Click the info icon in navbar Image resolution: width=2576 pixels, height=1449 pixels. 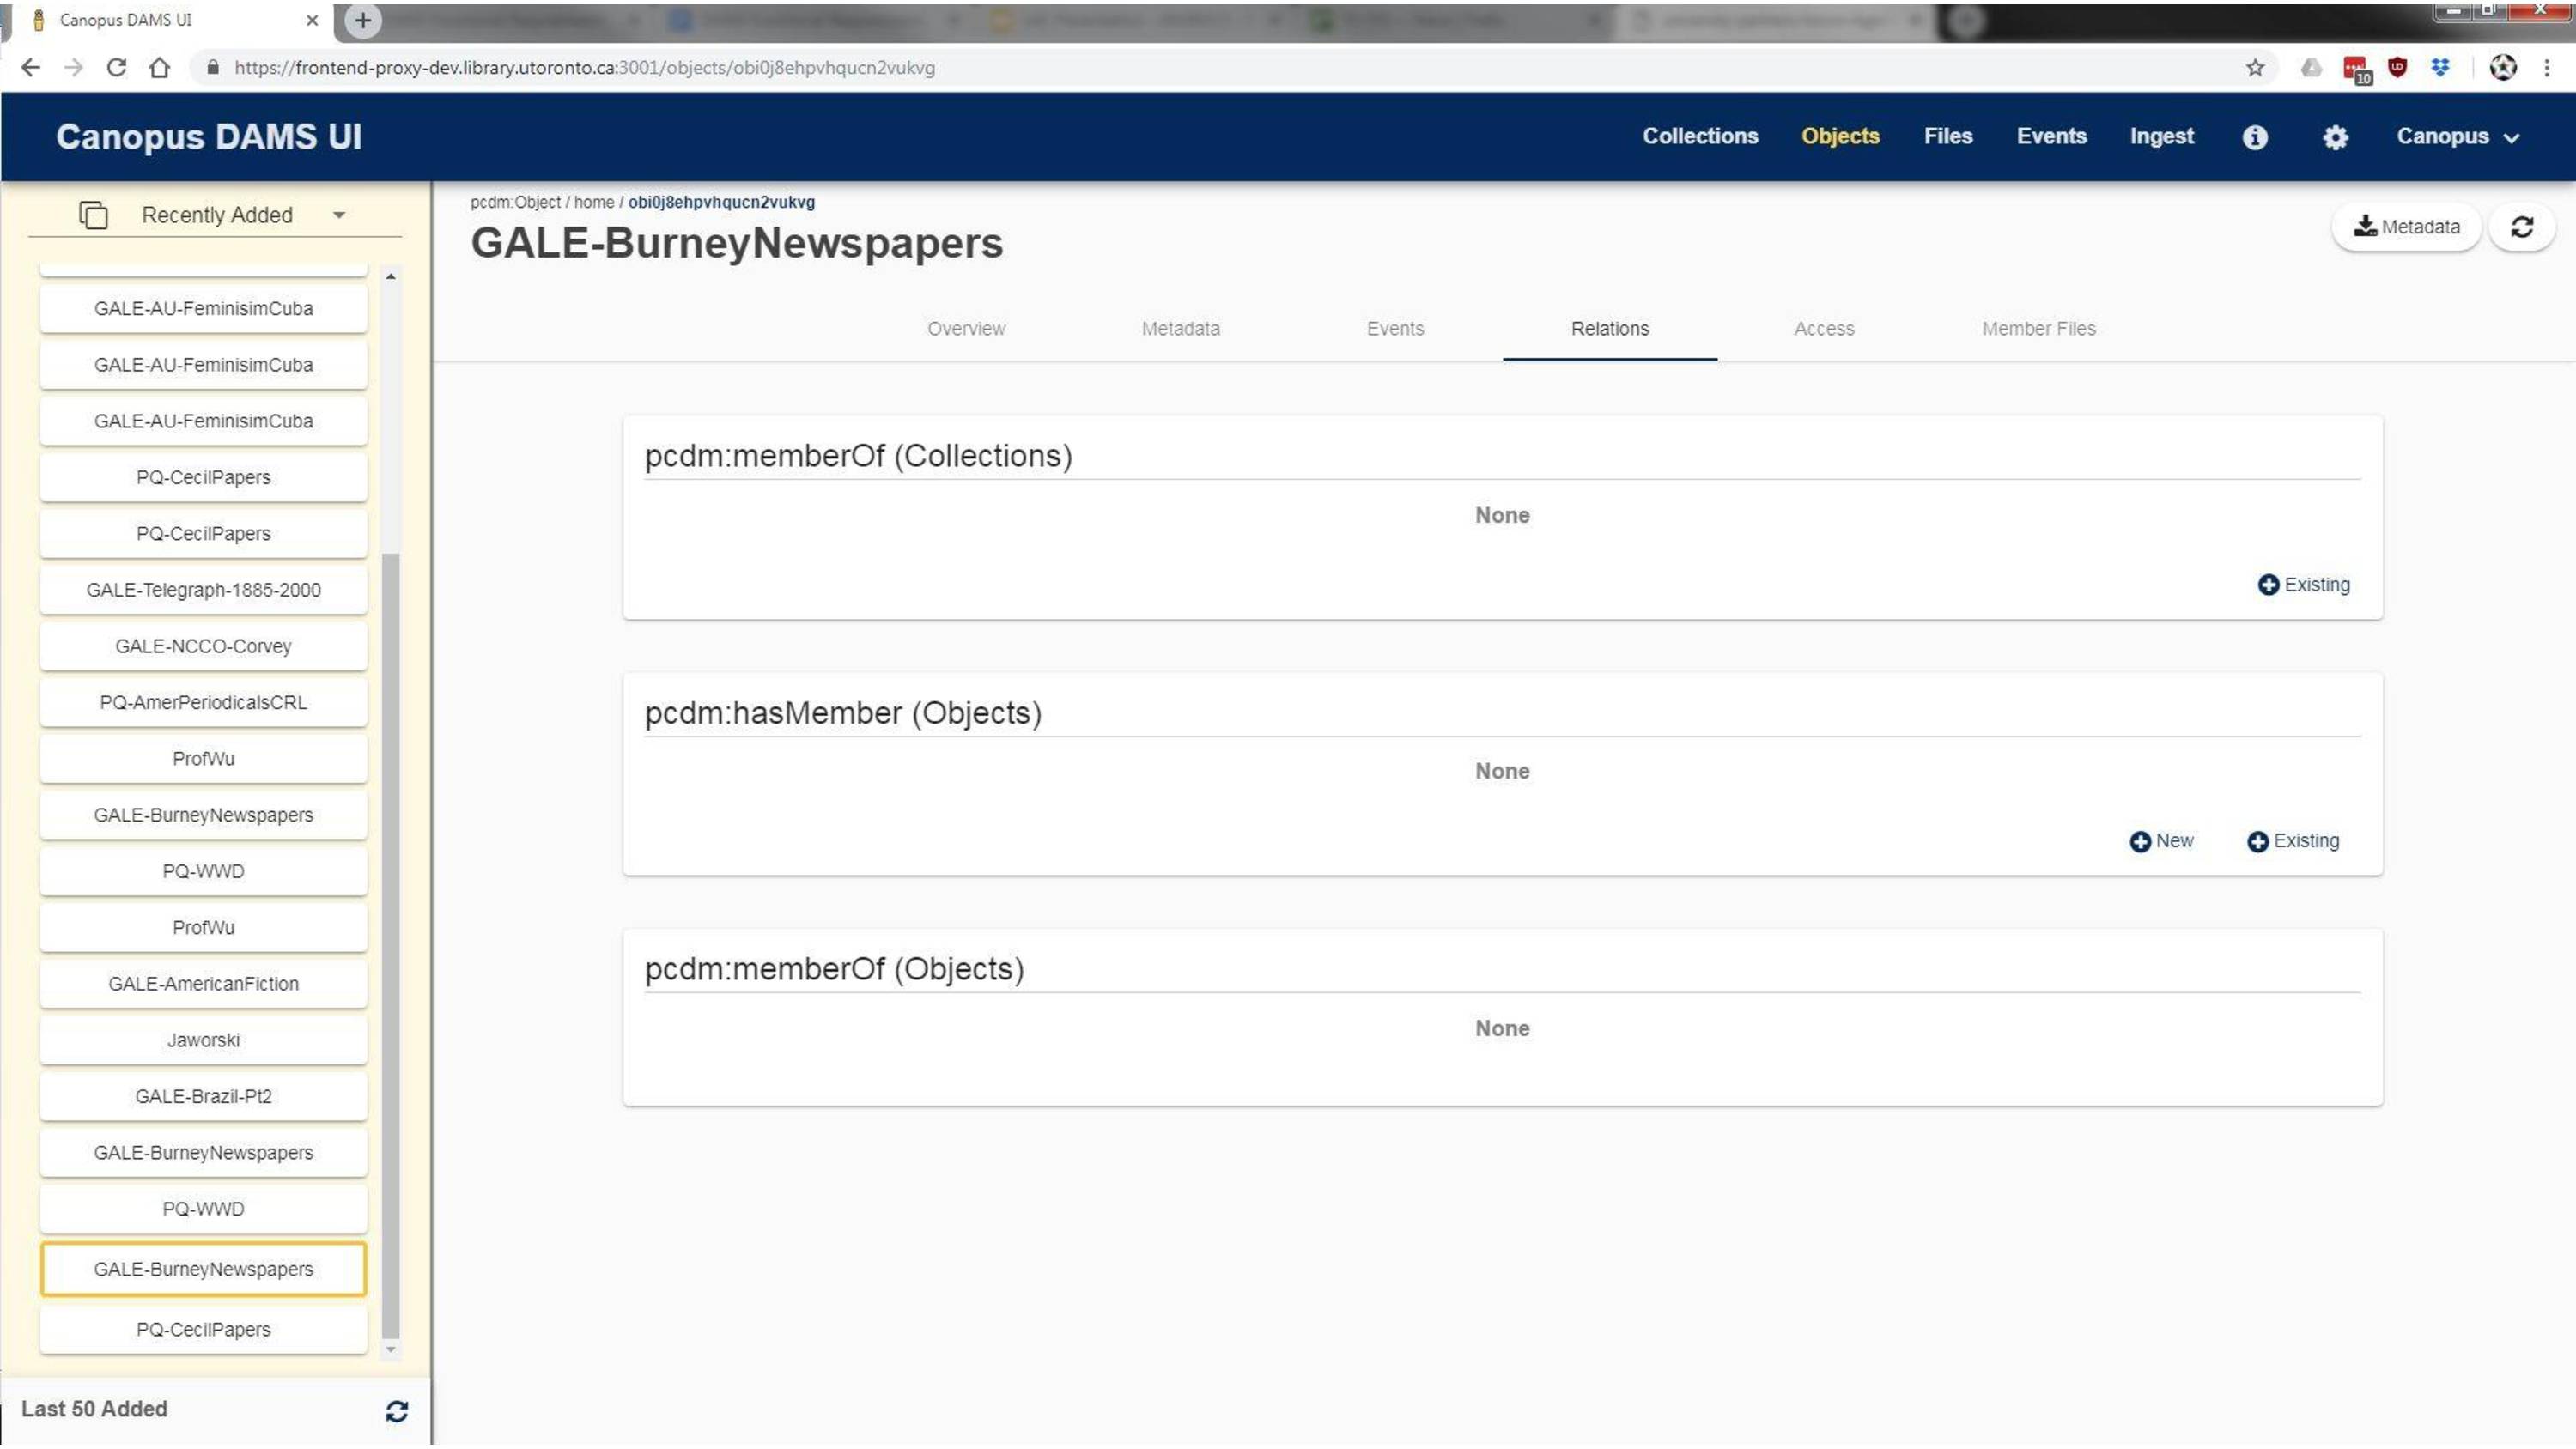(x=2254, y=137)
